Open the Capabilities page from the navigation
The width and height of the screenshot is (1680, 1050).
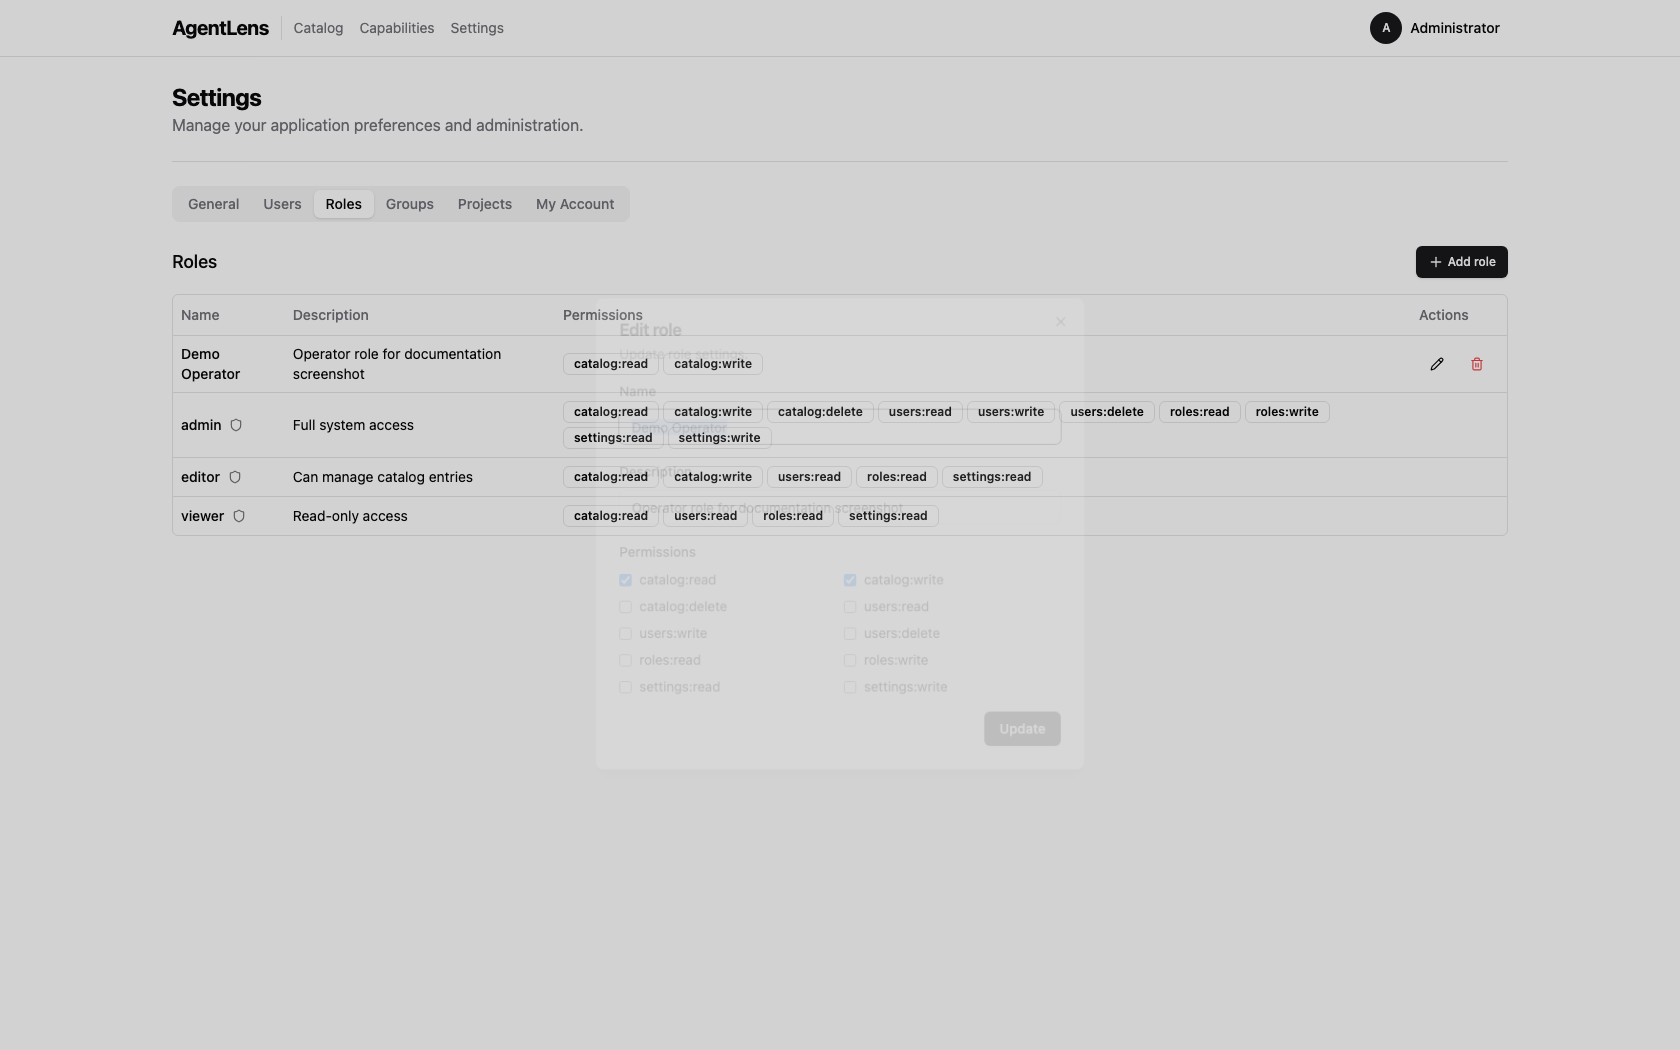click(396, 28)
